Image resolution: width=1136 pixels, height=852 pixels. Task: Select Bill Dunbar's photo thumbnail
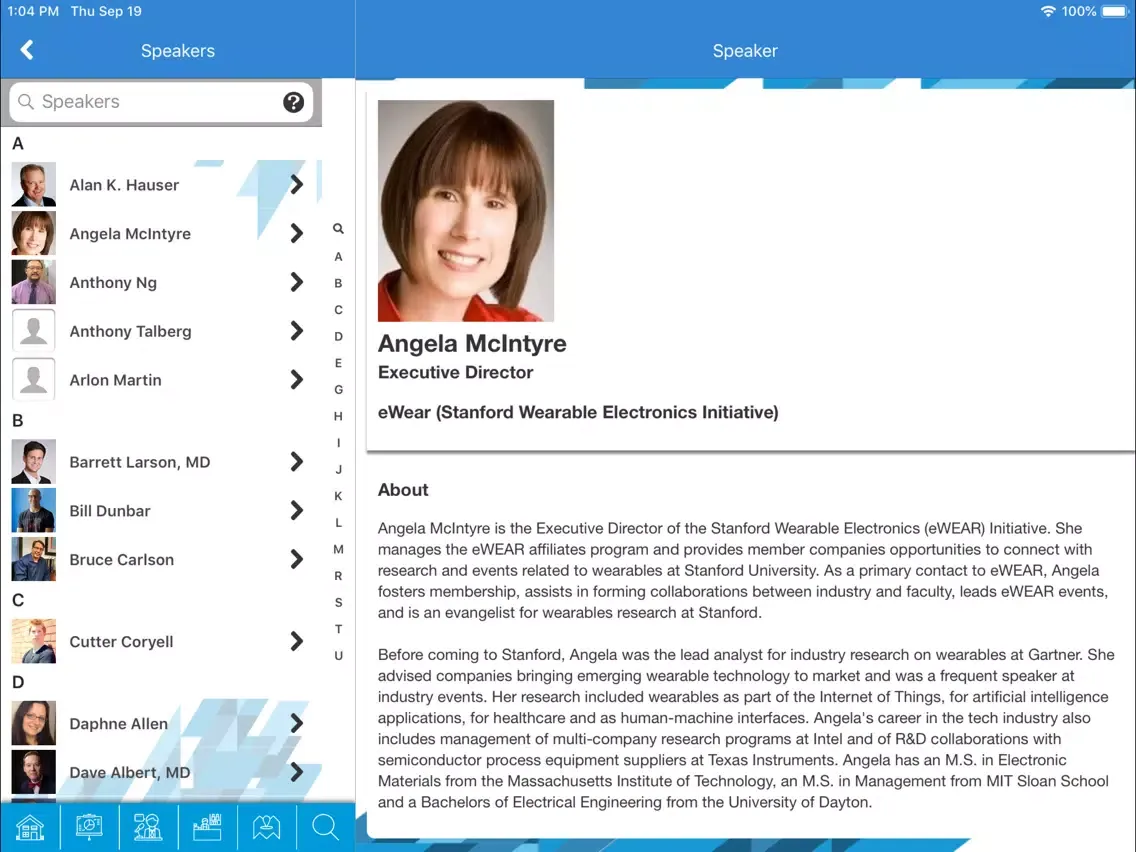pyautogui.click(x=33, y=510)
